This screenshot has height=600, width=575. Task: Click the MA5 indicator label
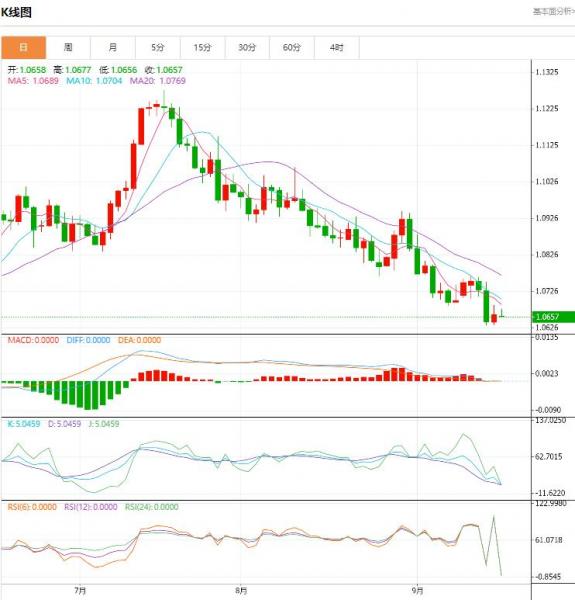pos(33,81)
